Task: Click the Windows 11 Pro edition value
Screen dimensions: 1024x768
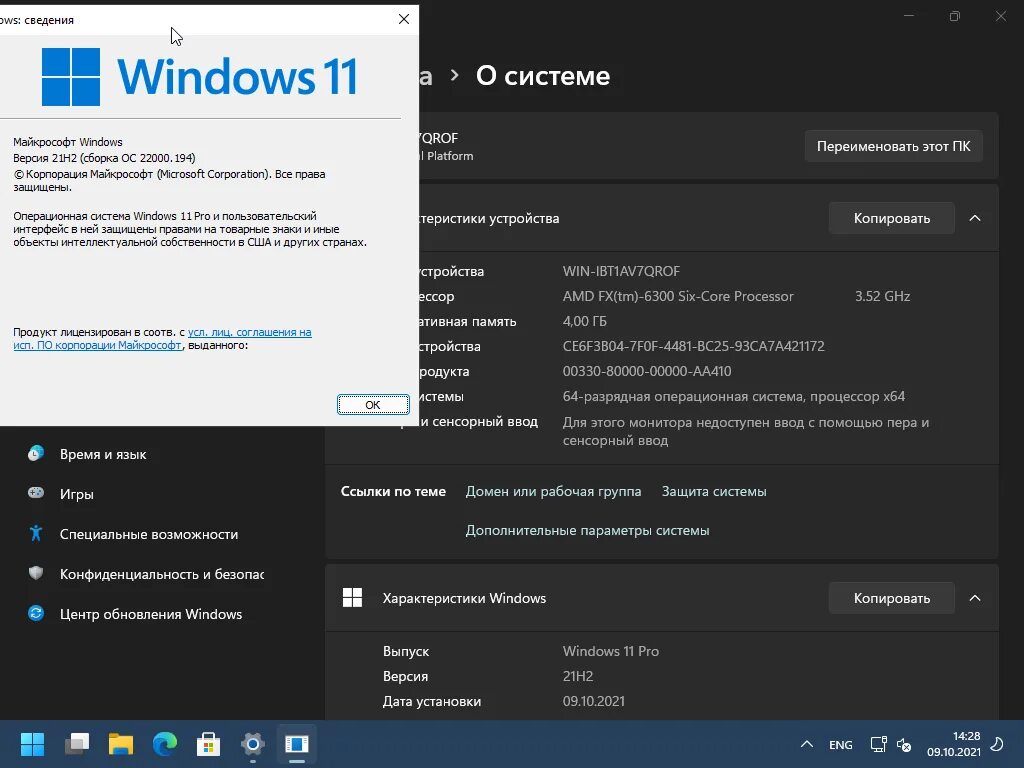Action: (611, 651)
